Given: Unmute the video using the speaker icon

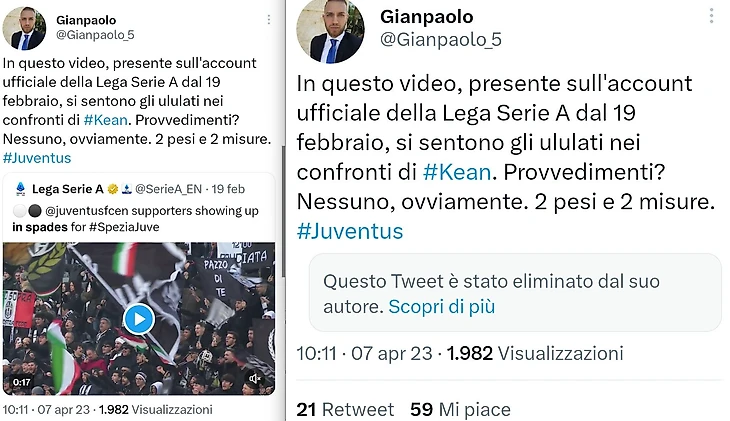Looking at the screenshot, I should [x=255, y=379].
